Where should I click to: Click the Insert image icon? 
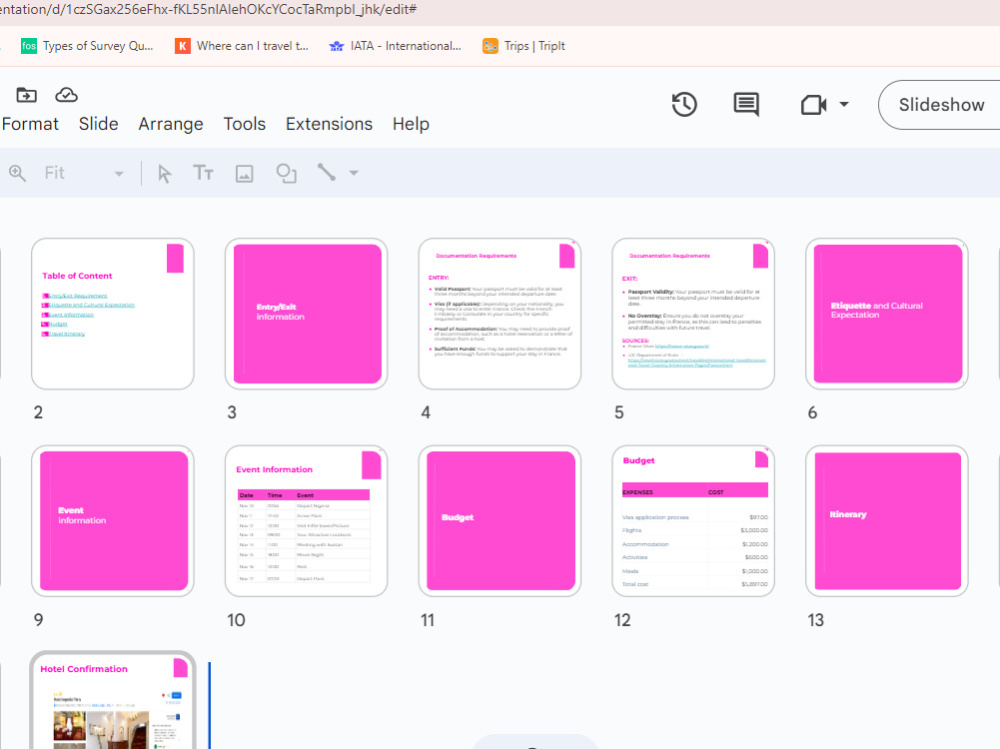244,174
